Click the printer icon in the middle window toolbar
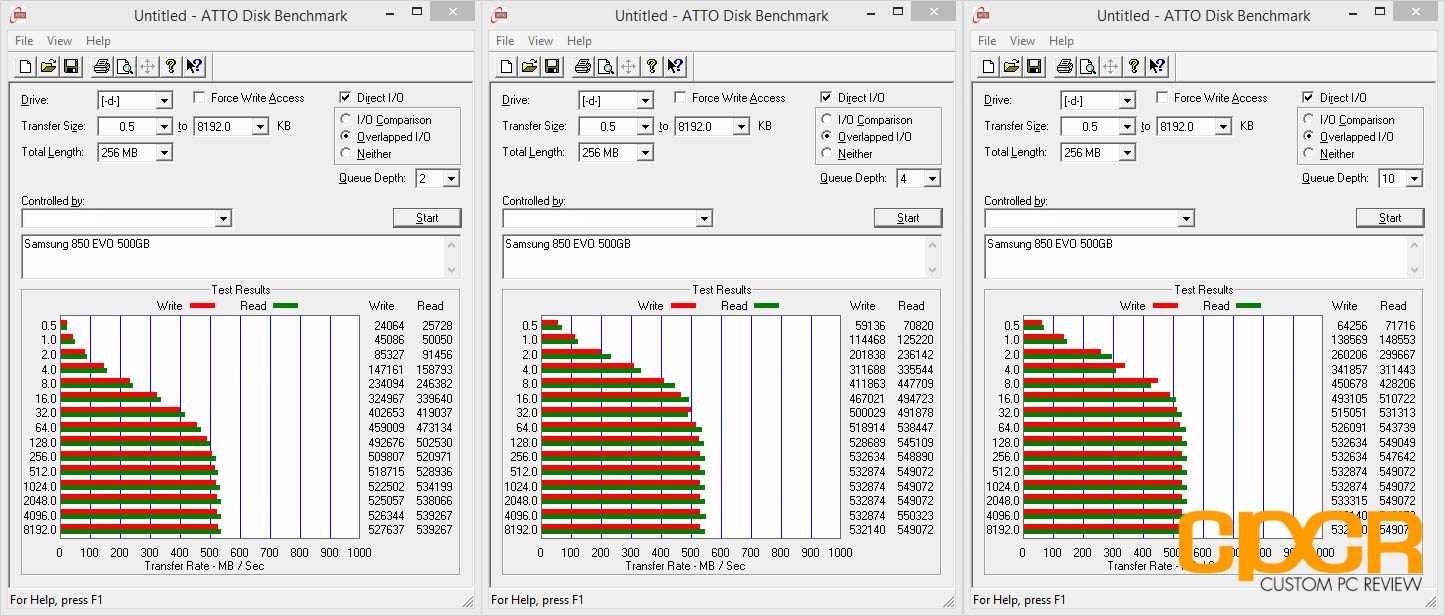Image resolution: width=1445 pixels, height=616 pixels. click(x=583, y=66)
